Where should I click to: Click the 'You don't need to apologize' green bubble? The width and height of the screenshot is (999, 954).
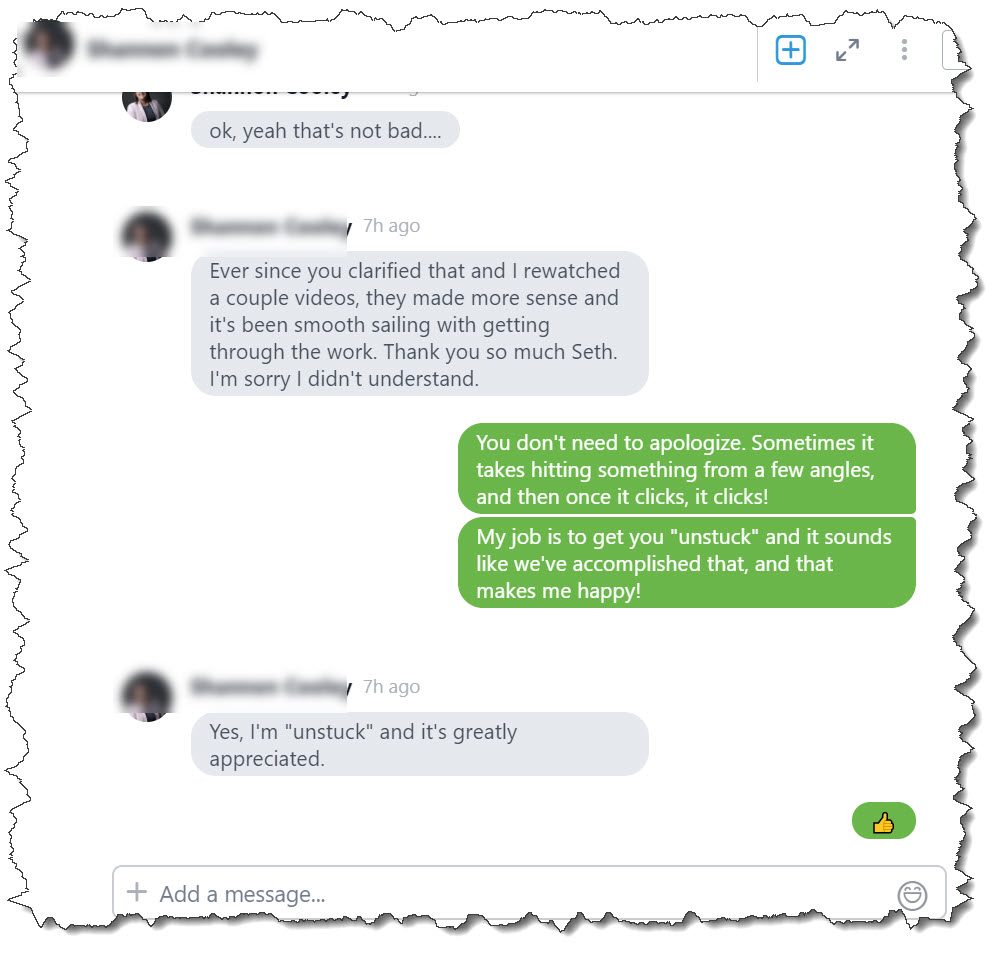tap(686, 468)
